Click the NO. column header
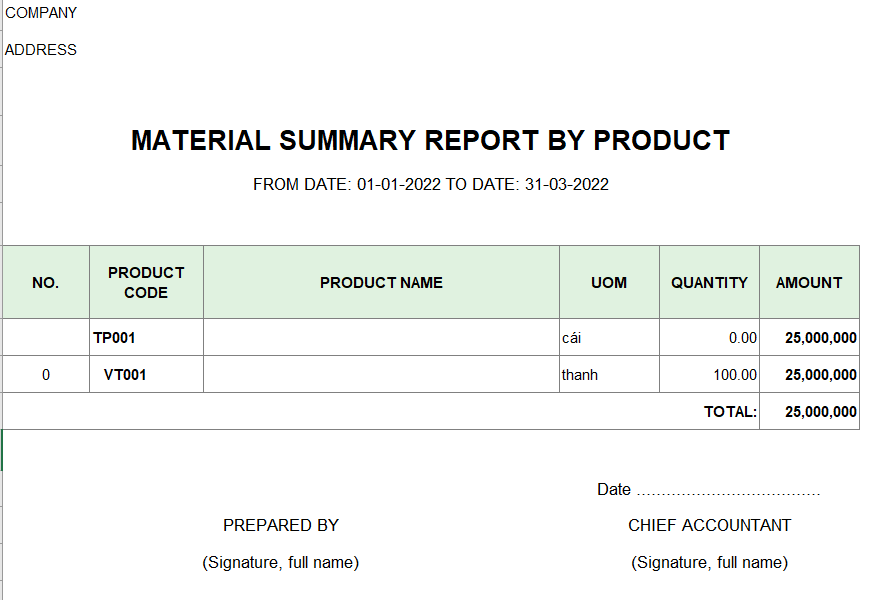This screenshot has height=600, width=877. pos(46,282)
